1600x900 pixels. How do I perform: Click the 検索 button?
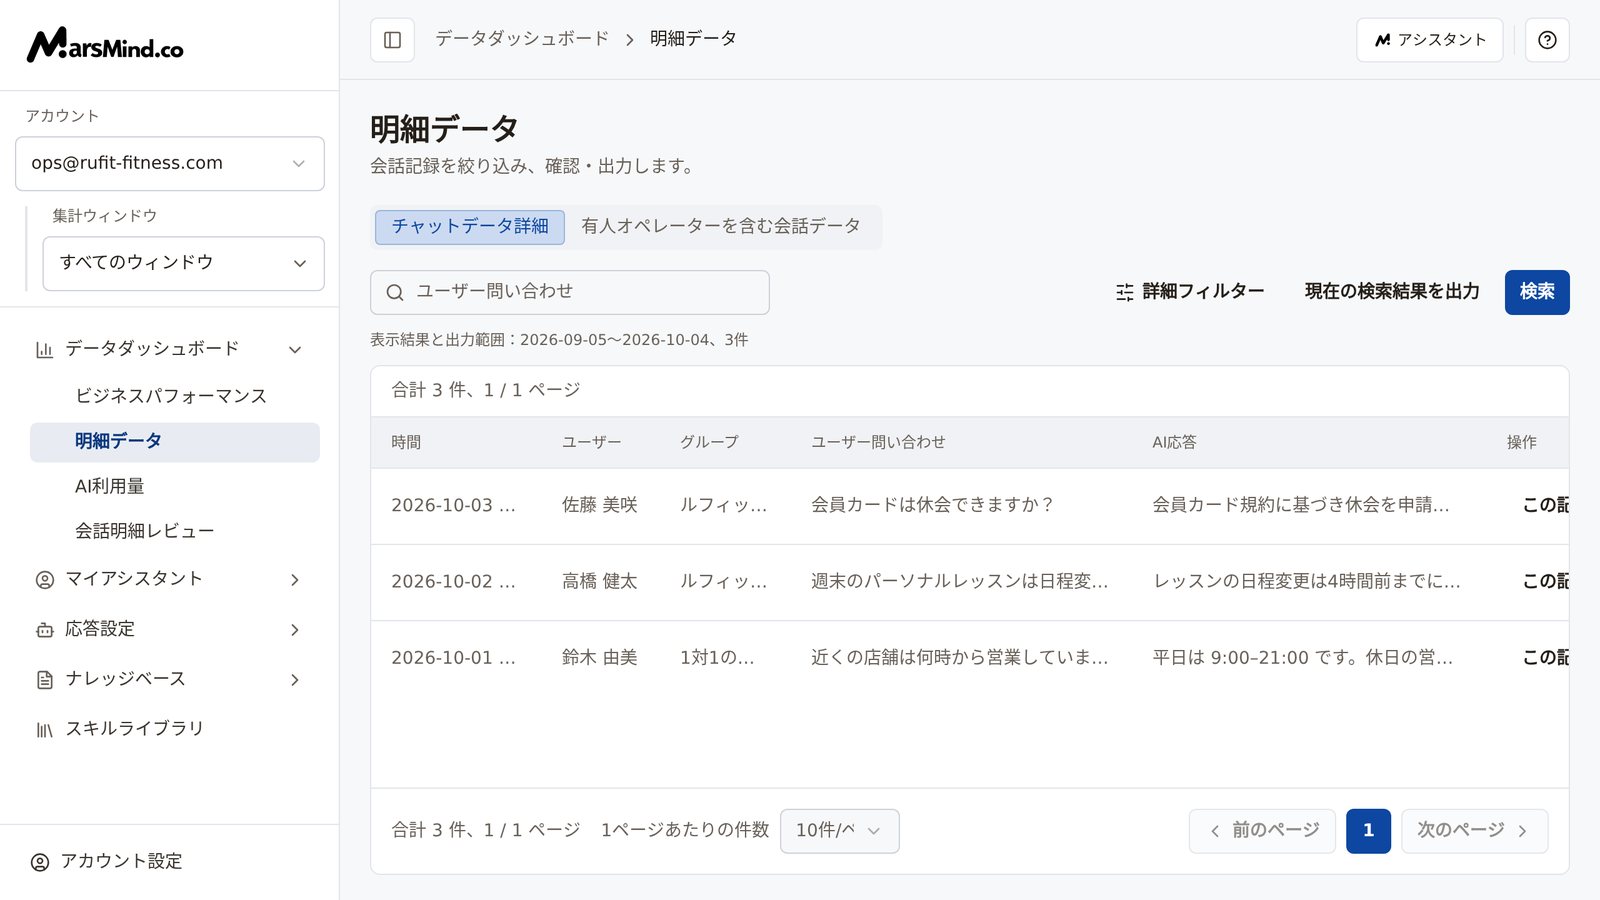pyautogui.click(x=1537, y=292)
